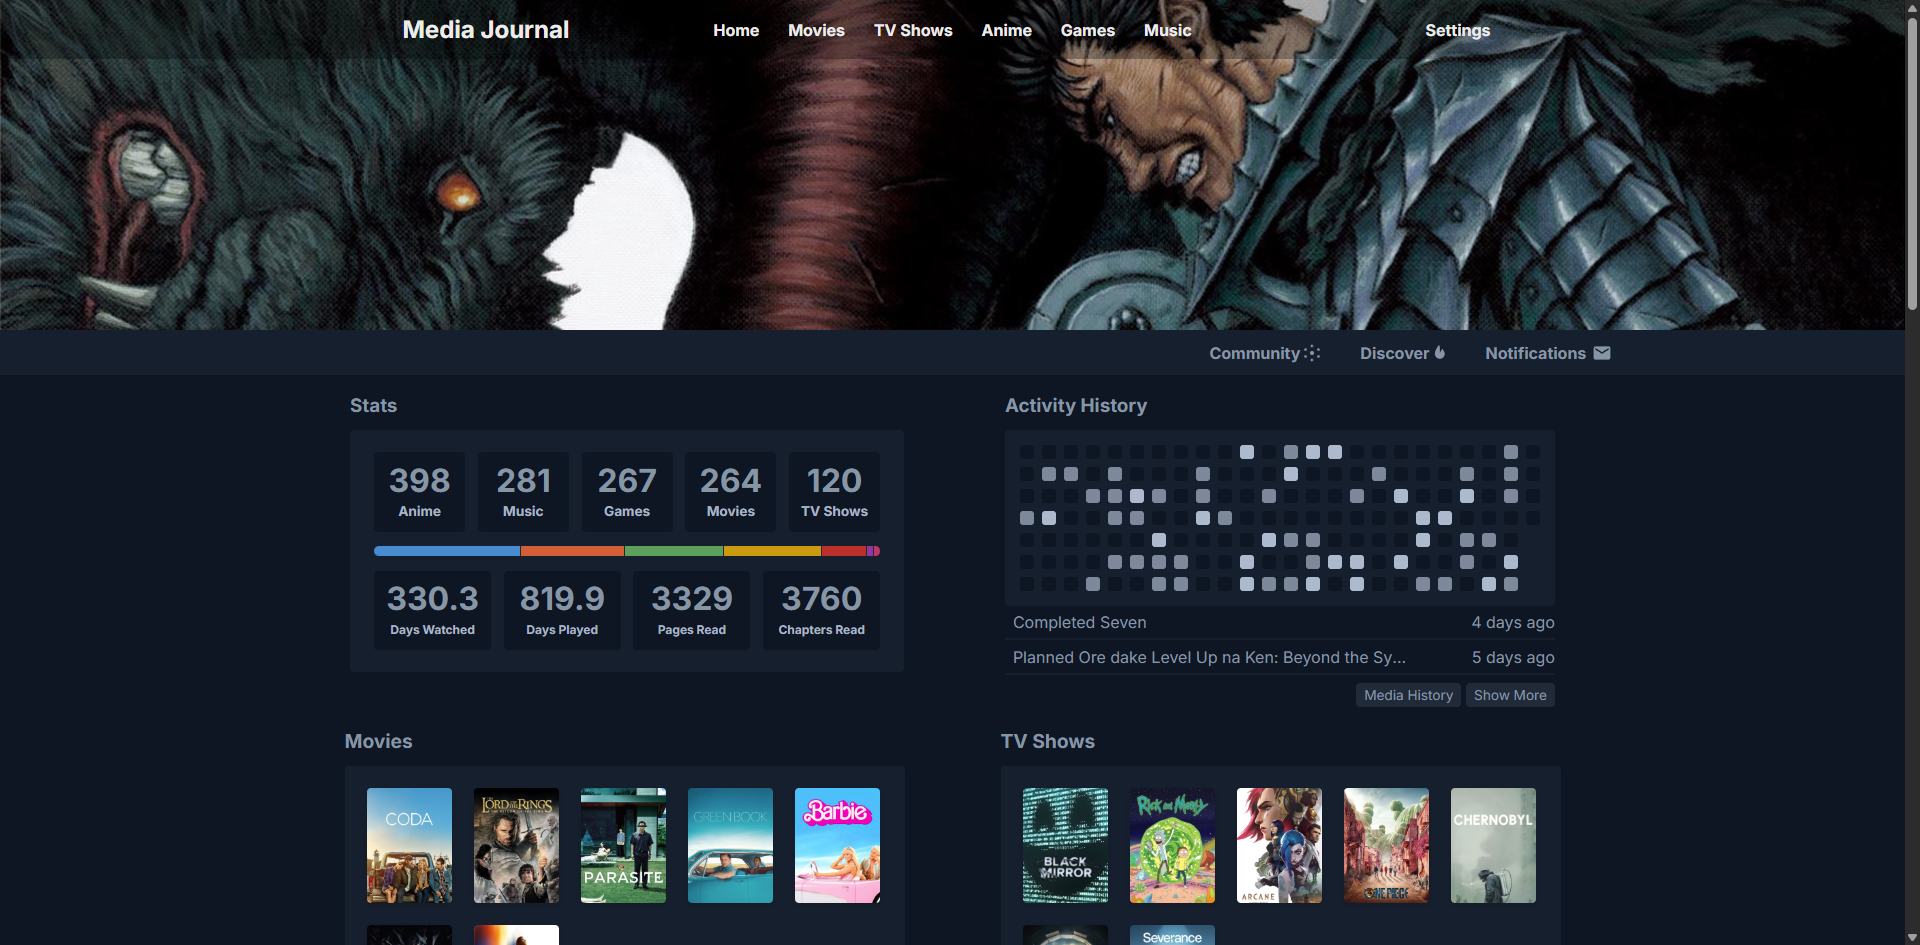Click the 3329 Pages Read tile
This screenshot has height=945, width=1920.
click(x=692, y=610)
